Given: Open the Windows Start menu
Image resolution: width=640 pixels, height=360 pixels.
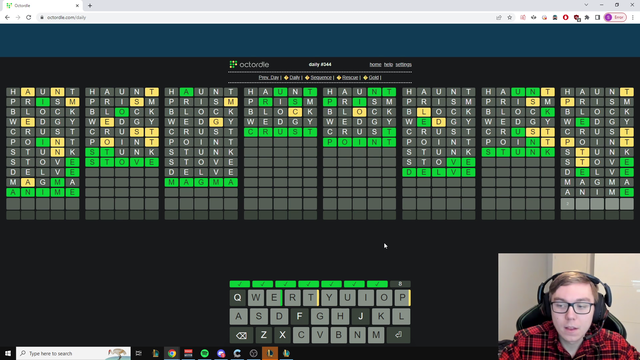Looking at the screenshot, I should [x=8, y=353].
